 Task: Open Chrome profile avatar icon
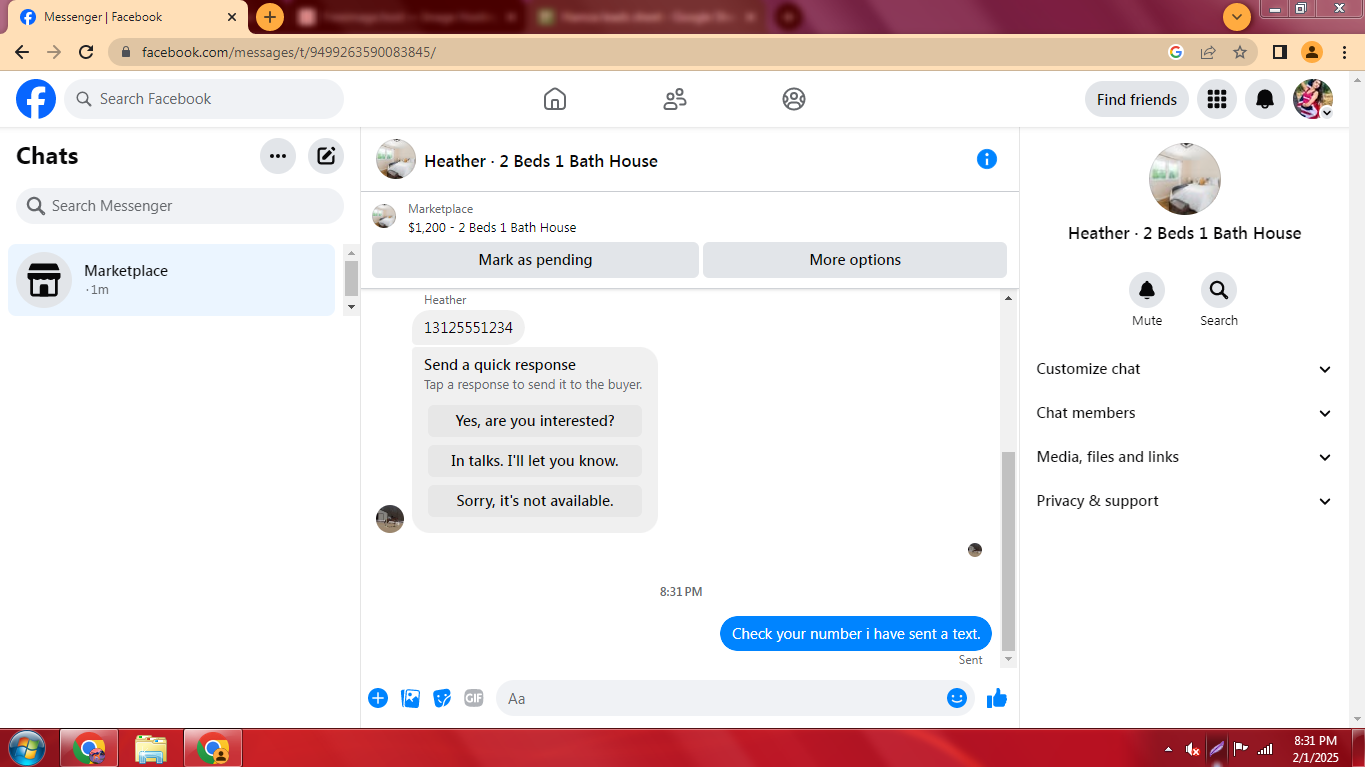coord(1312,52)
